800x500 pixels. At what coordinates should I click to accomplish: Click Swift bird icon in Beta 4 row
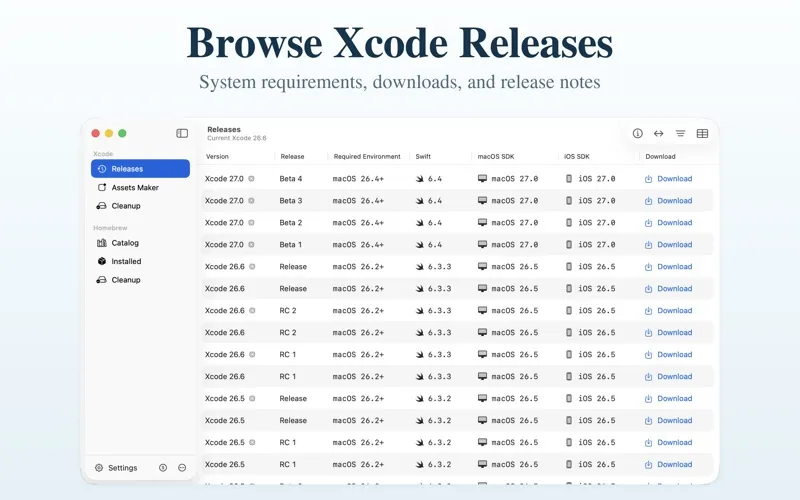420,179
